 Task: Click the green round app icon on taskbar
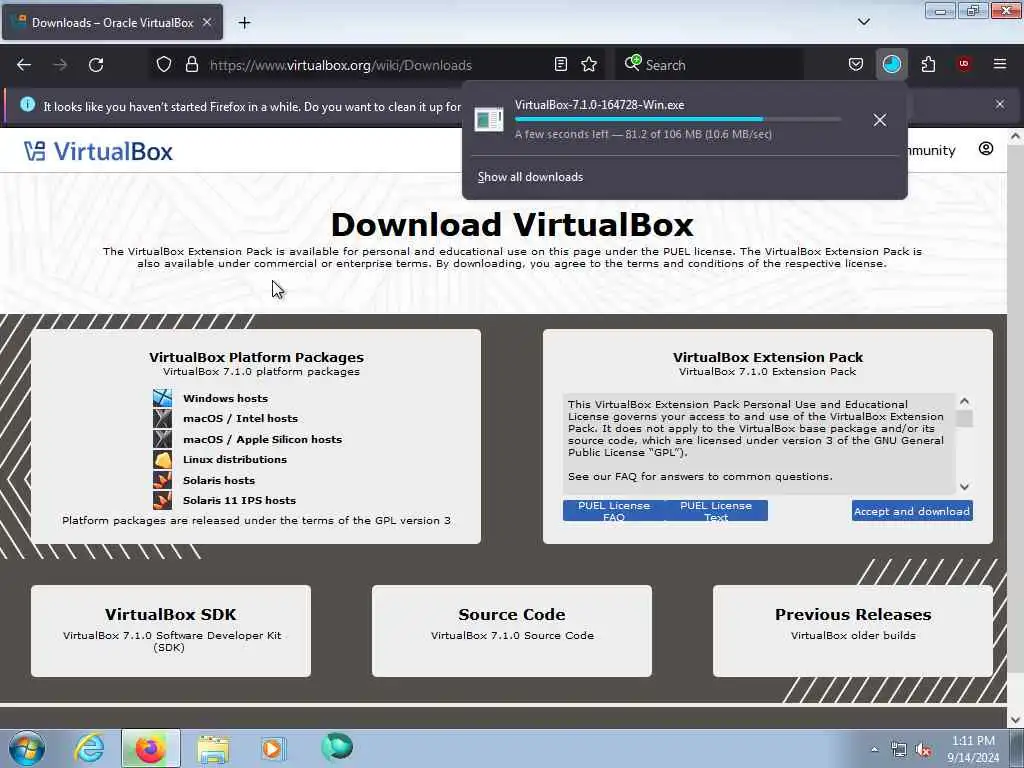click(x=337, y=746)
